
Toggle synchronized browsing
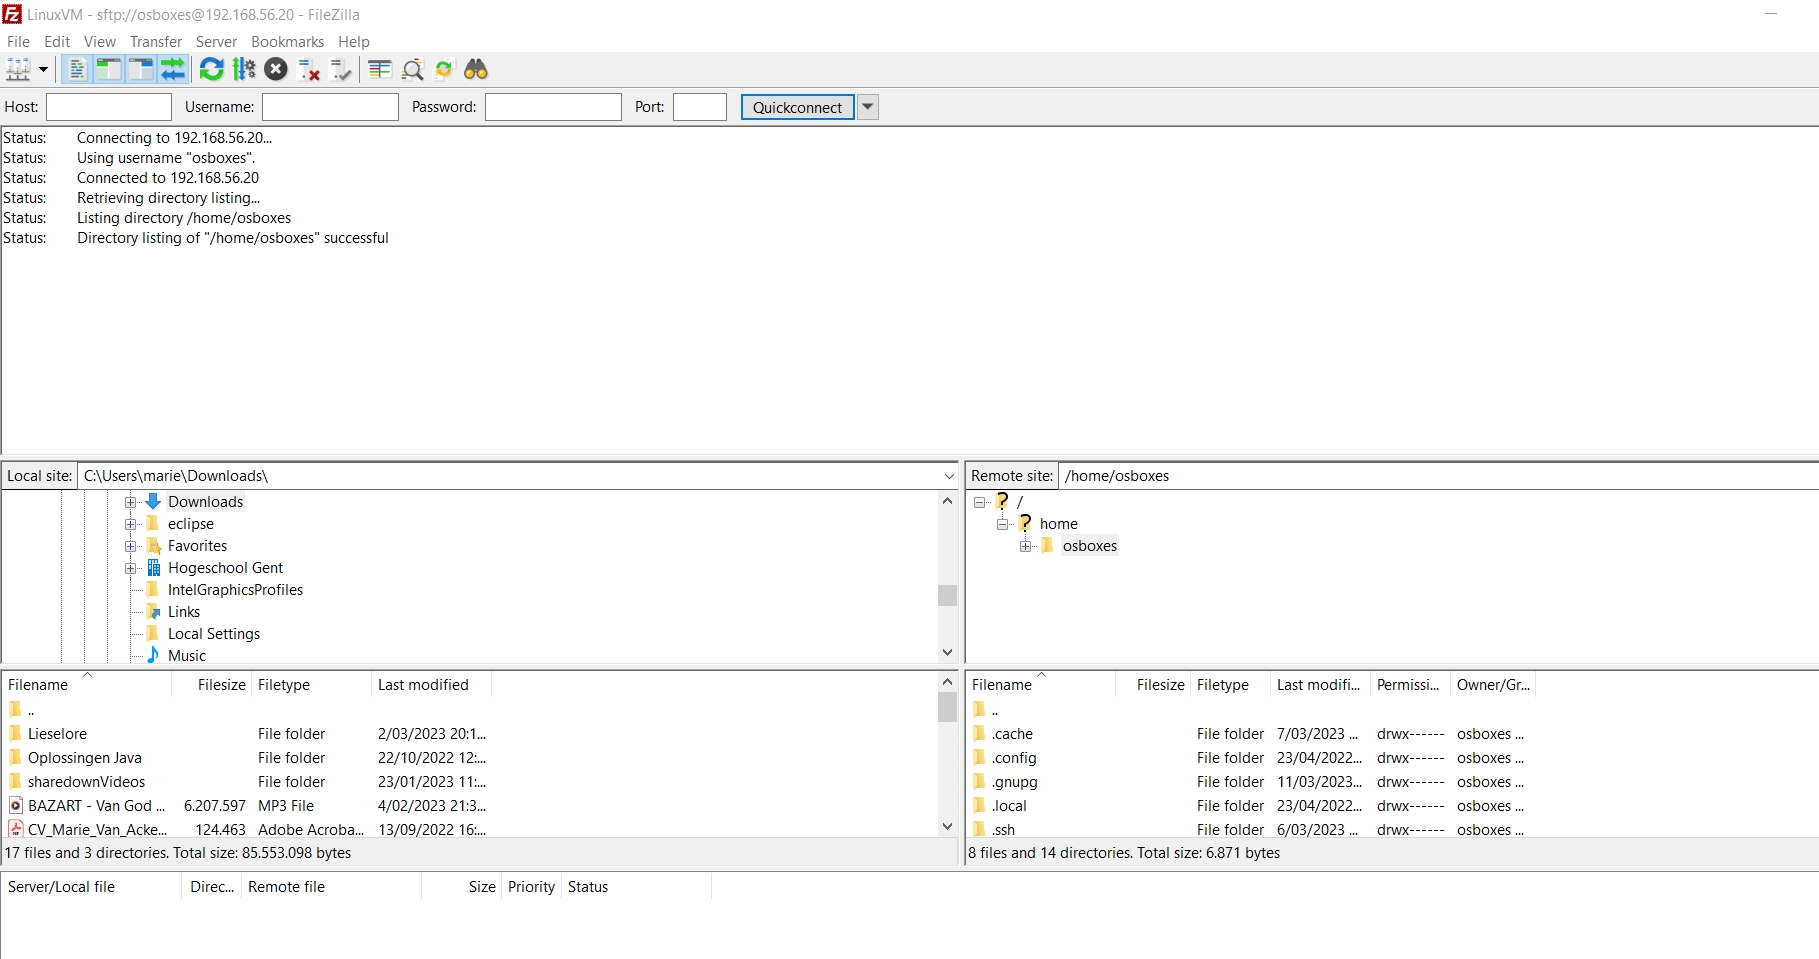444,69
